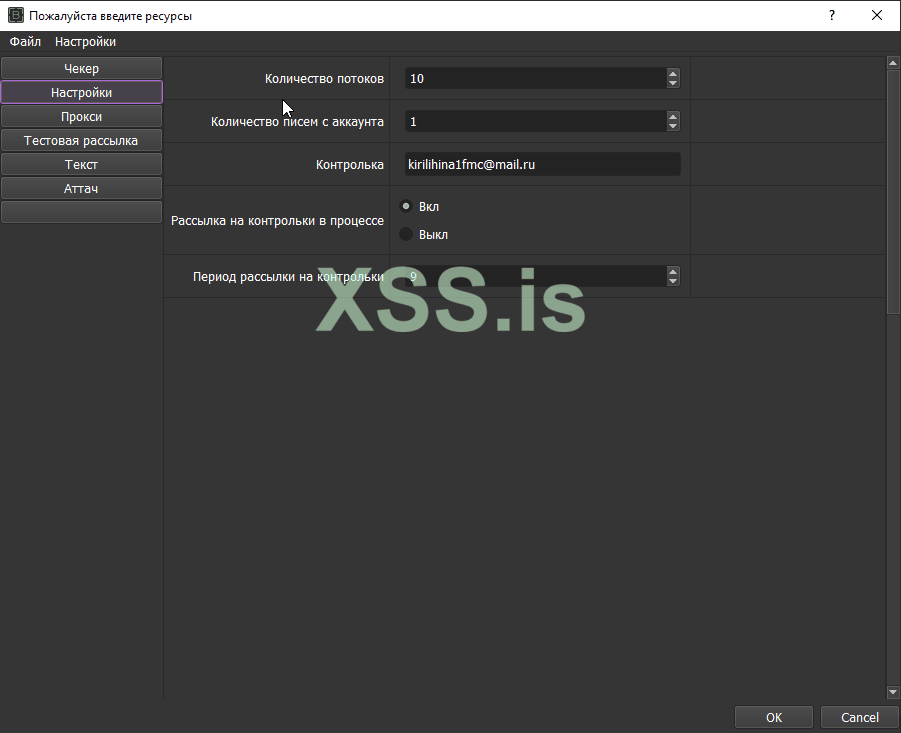Screen dimensions: 901x733
Task: Click the Период рассылки на контрольки field
Action: (536, 276)
